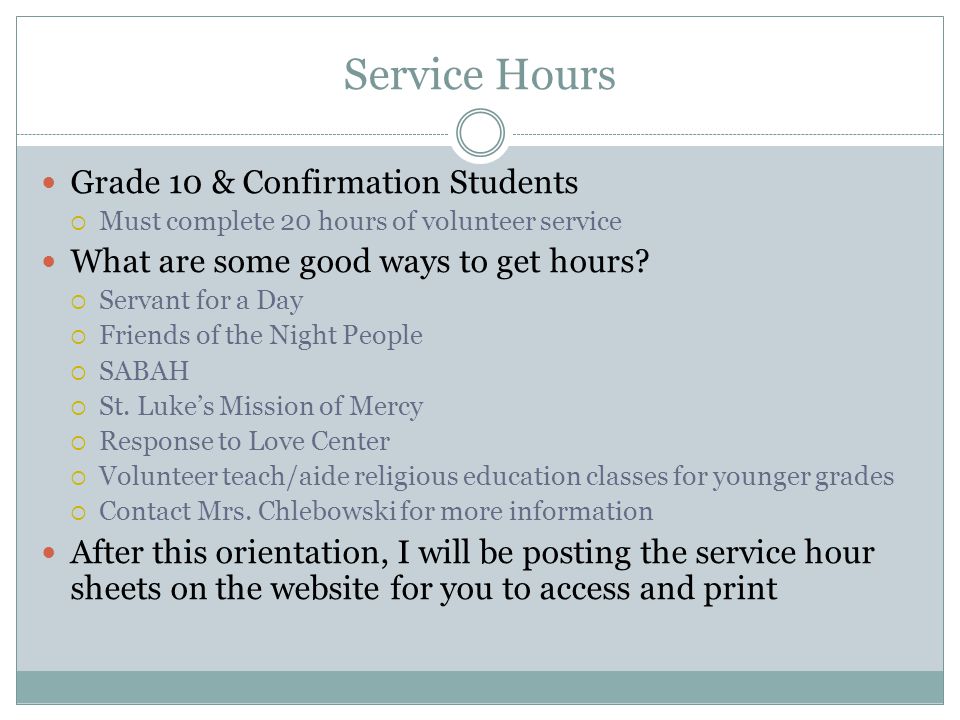Viewport: 960px width, 720px height.
Task: Click the hollow bullet beside SABAH
Action: click(78, 372)
